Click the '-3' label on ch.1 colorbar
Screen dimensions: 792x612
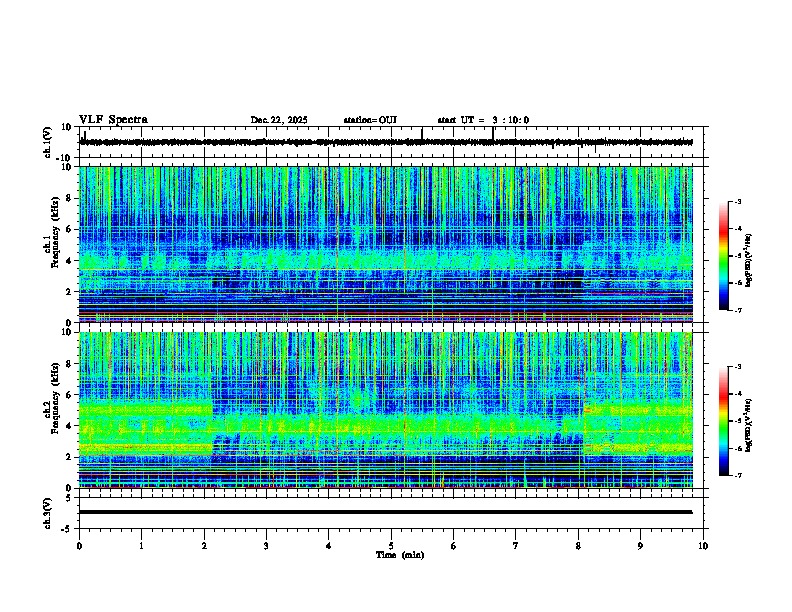coord(738,201)
